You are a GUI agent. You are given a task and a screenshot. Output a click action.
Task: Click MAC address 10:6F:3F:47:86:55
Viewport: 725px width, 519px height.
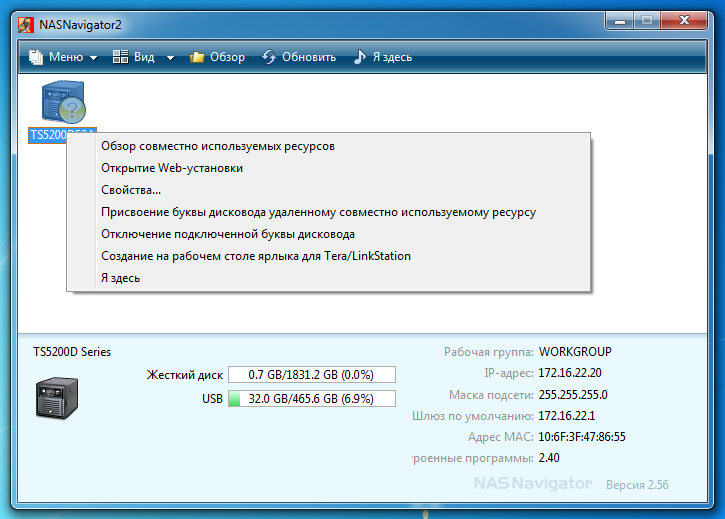582,437
